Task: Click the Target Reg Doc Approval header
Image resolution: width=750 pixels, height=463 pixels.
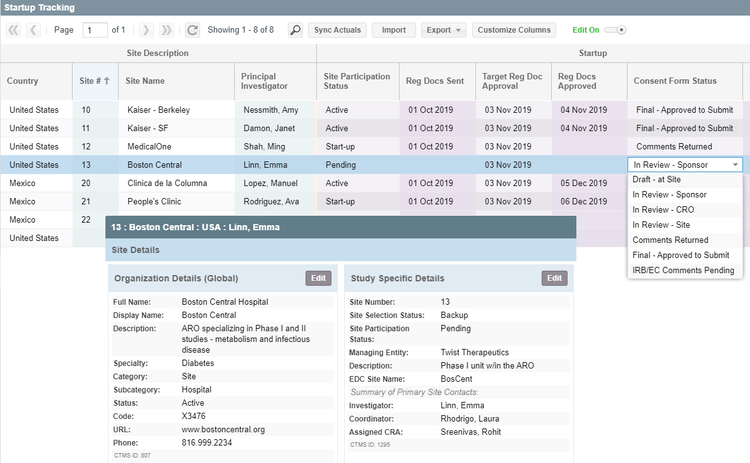Action: 513,81
